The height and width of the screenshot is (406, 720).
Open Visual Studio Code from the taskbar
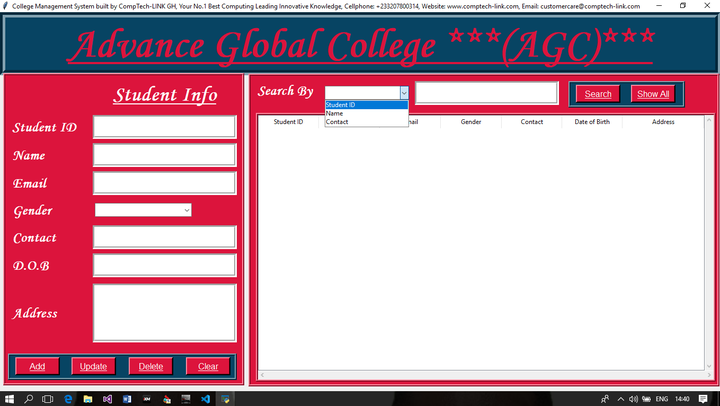coord(205,399)
